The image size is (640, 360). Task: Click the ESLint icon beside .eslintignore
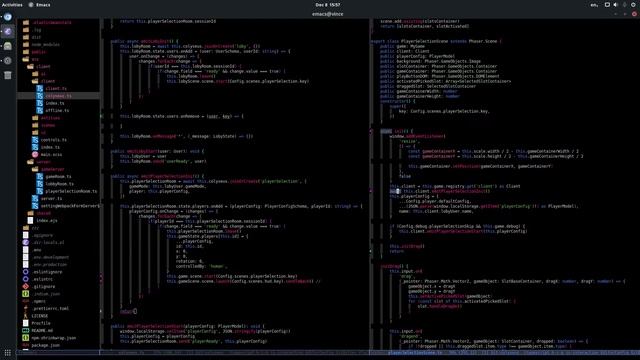(26, 272)
